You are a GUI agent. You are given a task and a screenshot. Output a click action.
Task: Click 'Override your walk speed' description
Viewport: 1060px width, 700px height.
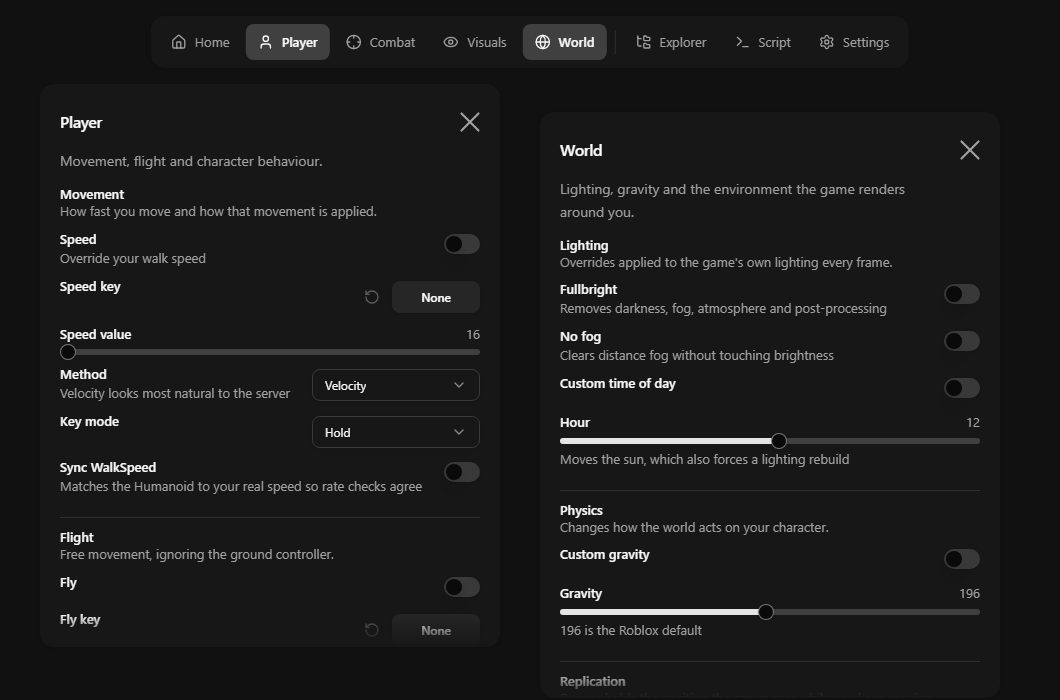132,258
